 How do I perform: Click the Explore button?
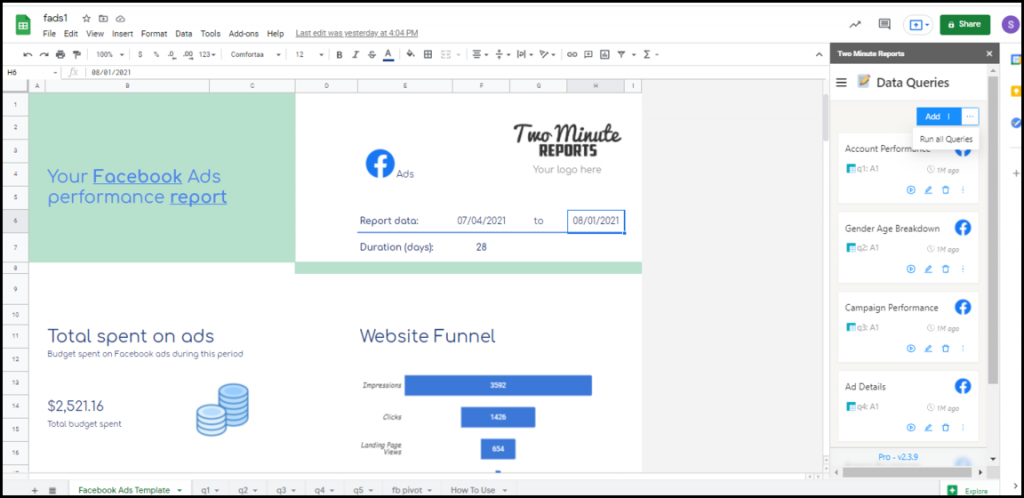click(x=968, y=490)
